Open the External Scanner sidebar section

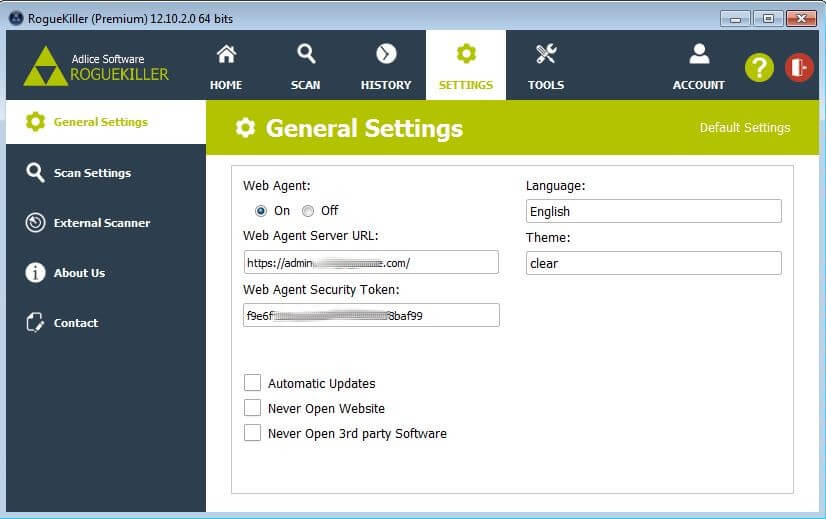(101, 223)
